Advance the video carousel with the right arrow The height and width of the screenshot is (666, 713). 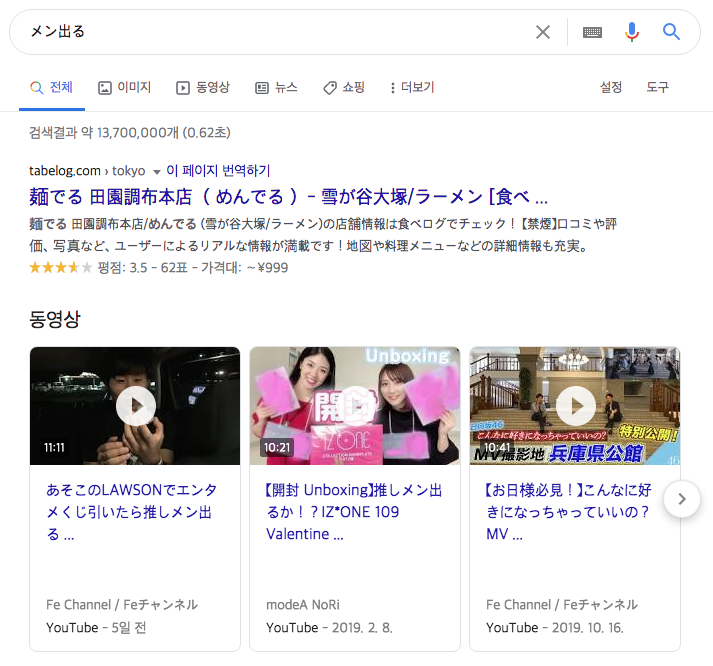(x=682, y=499)
